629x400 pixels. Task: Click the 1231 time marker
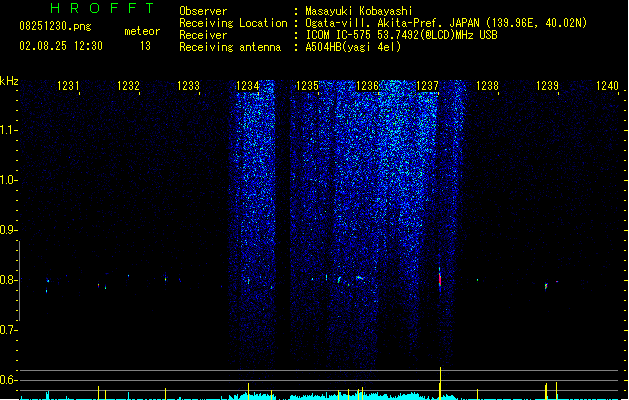click(68, 86)
